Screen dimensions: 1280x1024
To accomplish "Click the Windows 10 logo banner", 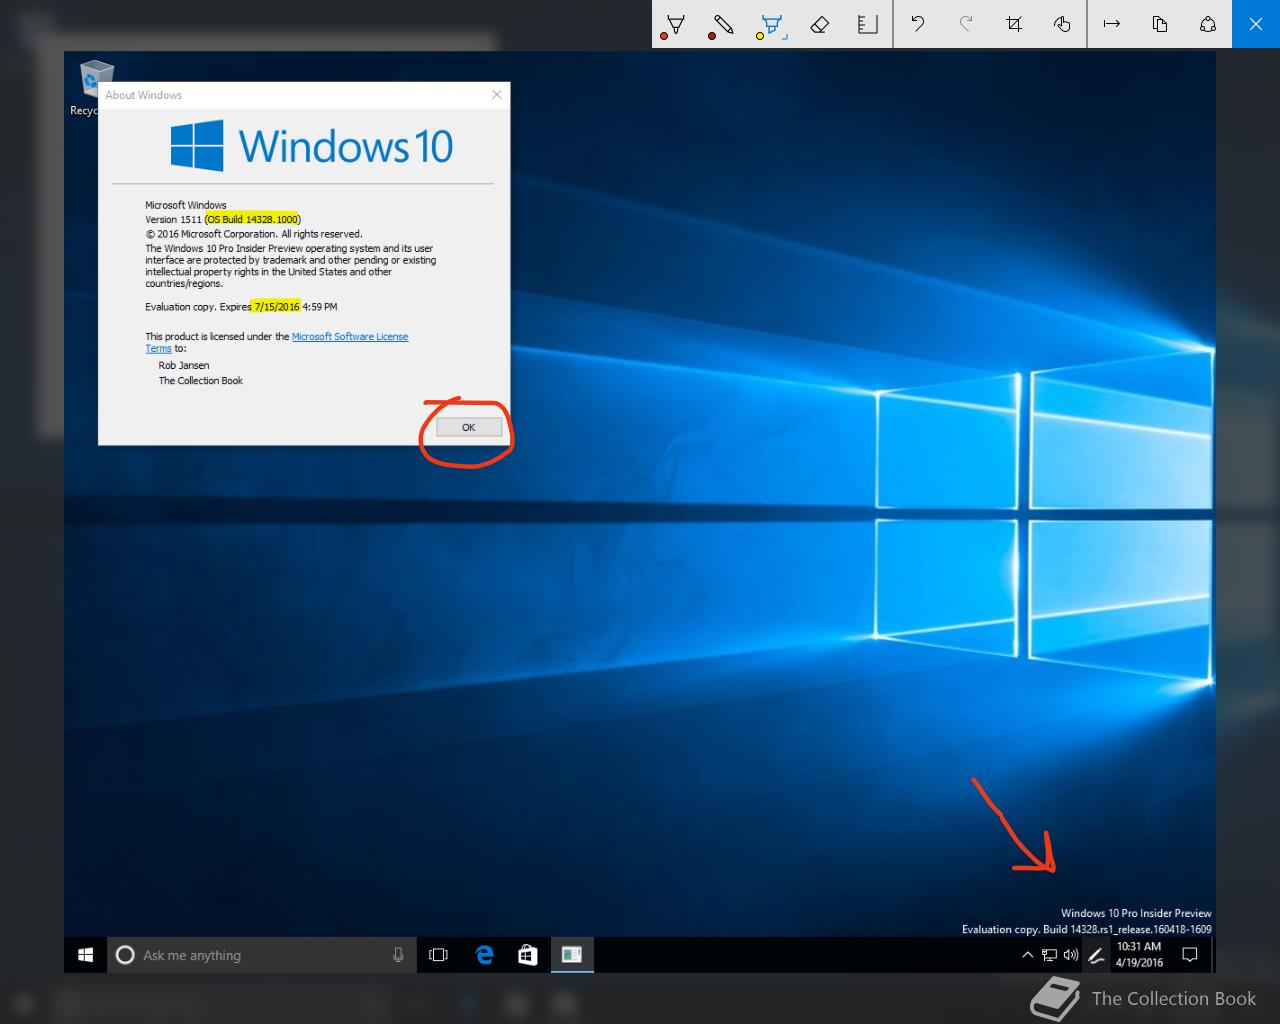I will tap(312, 146).
